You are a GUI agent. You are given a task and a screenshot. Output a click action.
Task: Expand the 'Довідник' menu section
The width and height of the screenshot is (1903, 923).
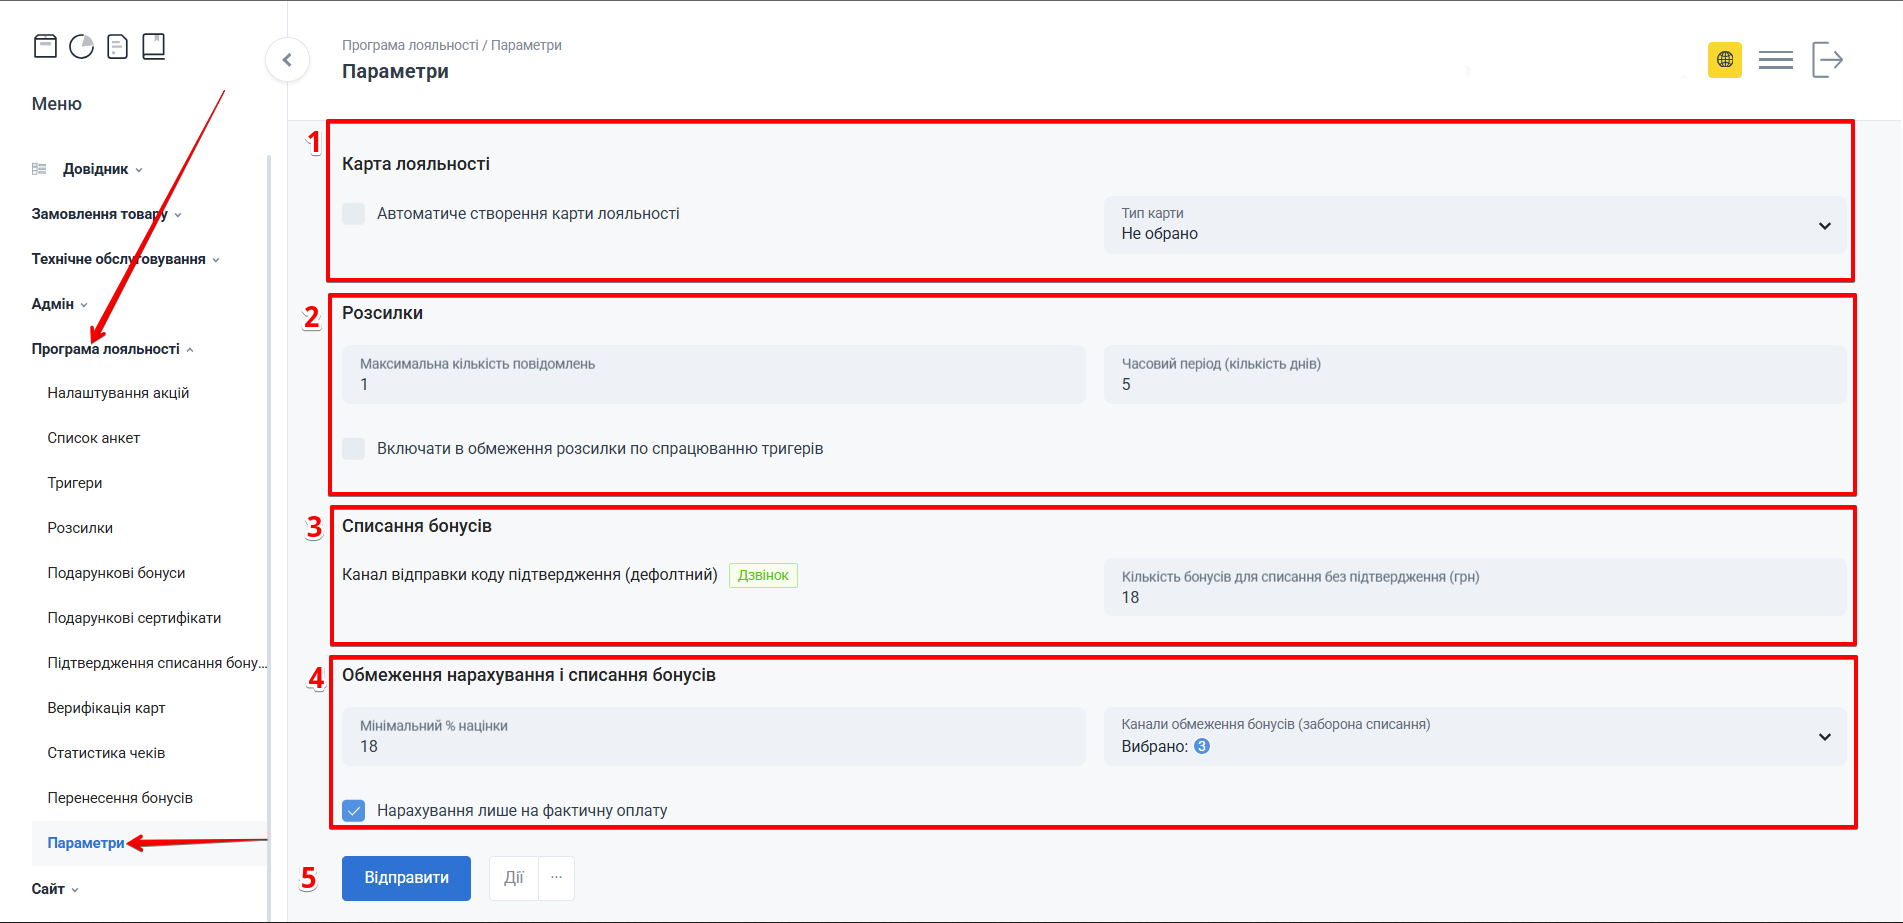point(95,169)
